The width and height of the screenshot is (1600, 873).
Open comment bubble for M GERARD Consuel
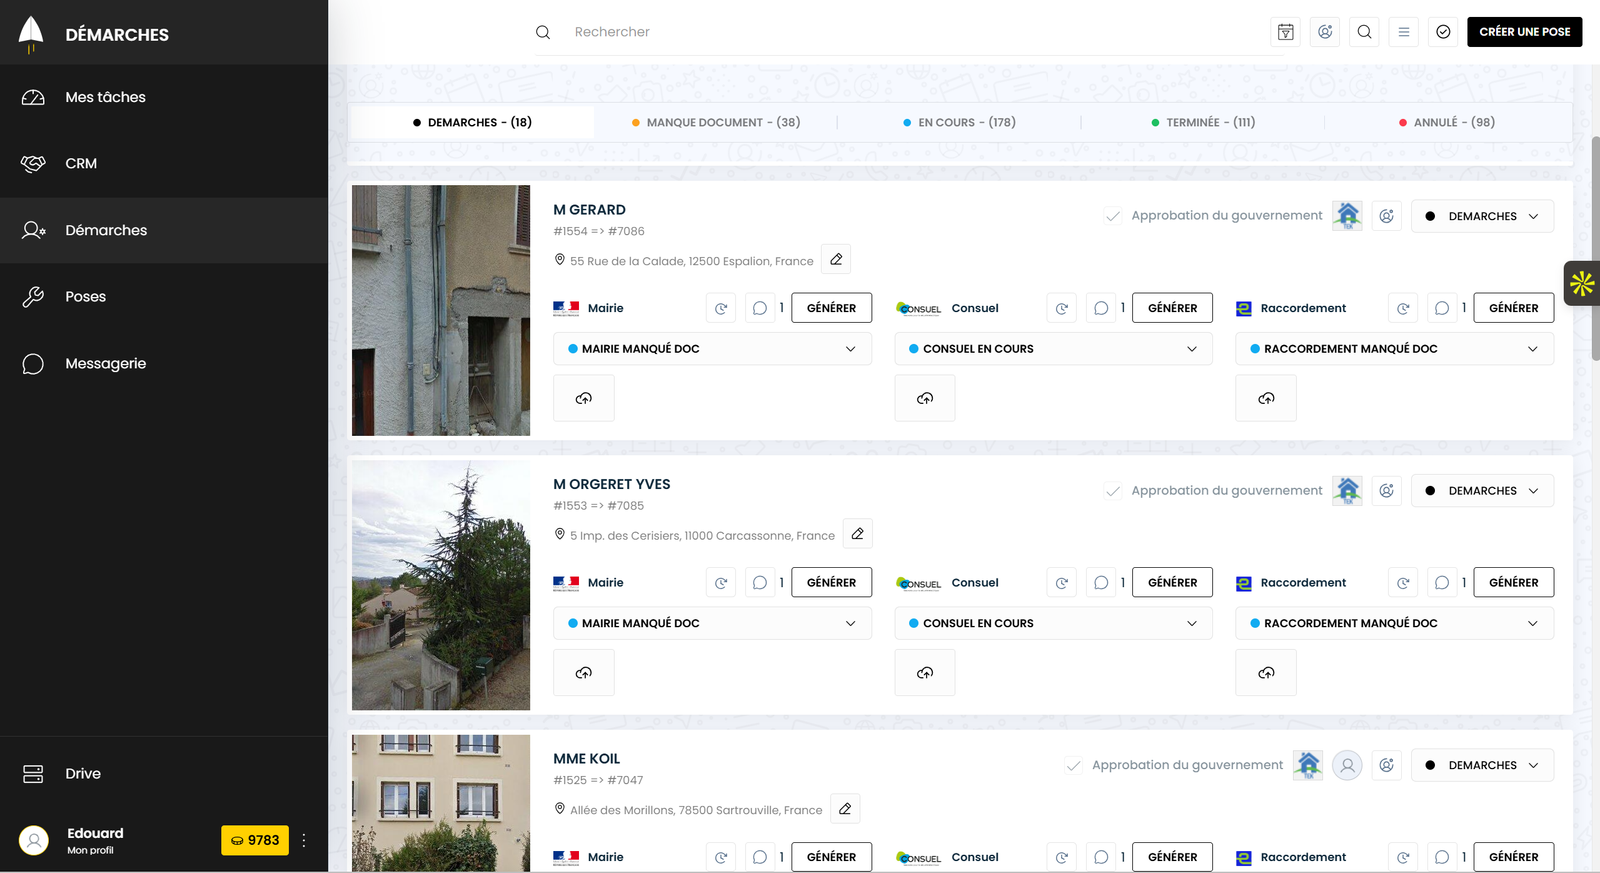1101,308
